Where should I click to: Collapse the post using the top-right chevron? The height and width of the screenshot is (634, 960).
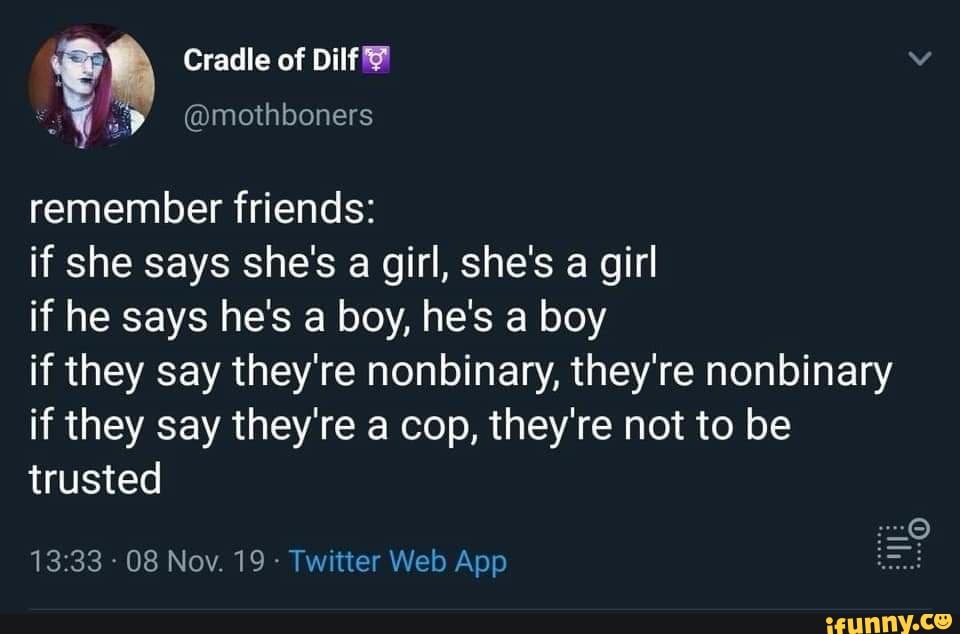click(x=922, y=58)
